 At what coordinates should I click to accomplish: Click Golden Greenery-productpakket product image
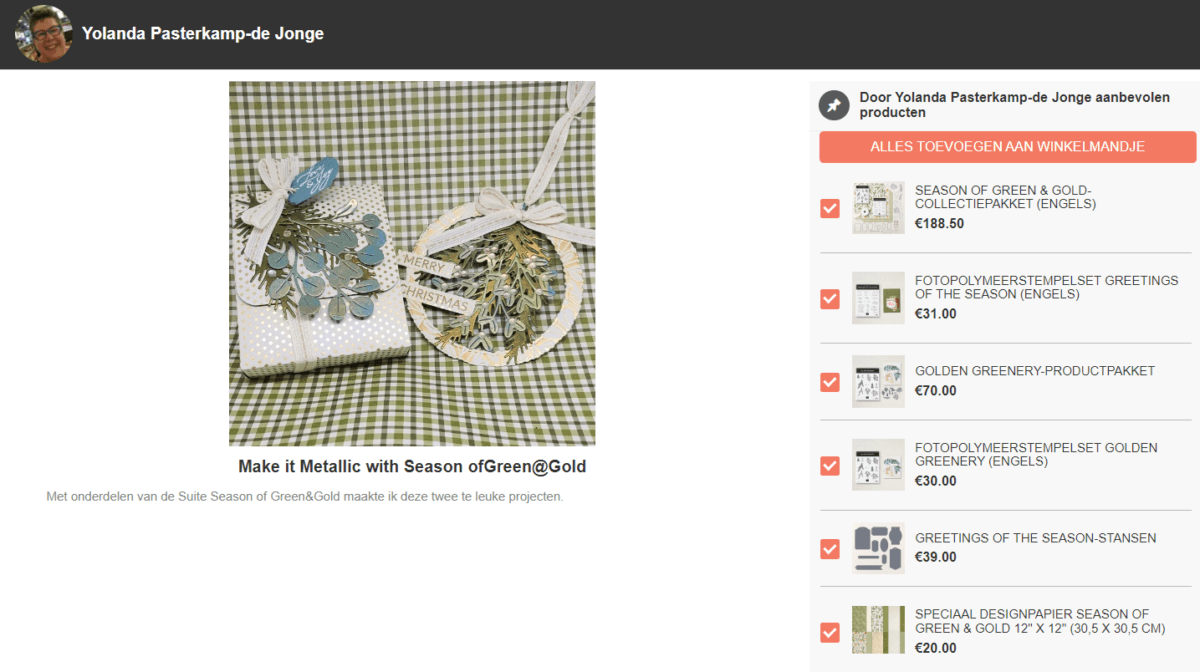pyautogui.click(x=878, y=381)
